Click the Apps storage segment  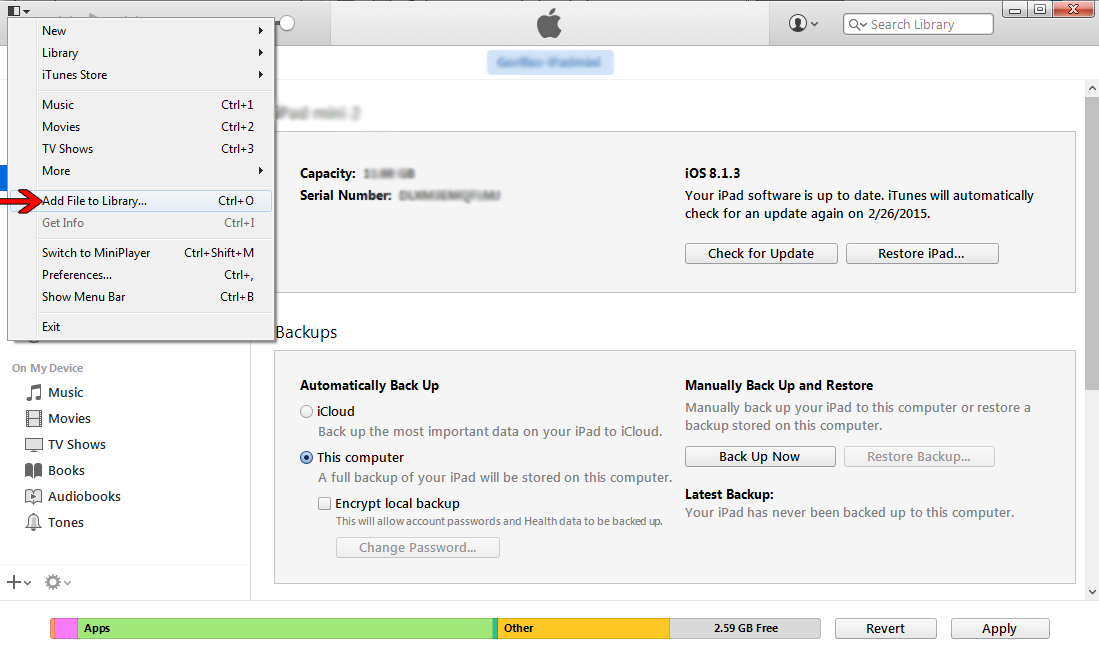click(x=285, y=628)
